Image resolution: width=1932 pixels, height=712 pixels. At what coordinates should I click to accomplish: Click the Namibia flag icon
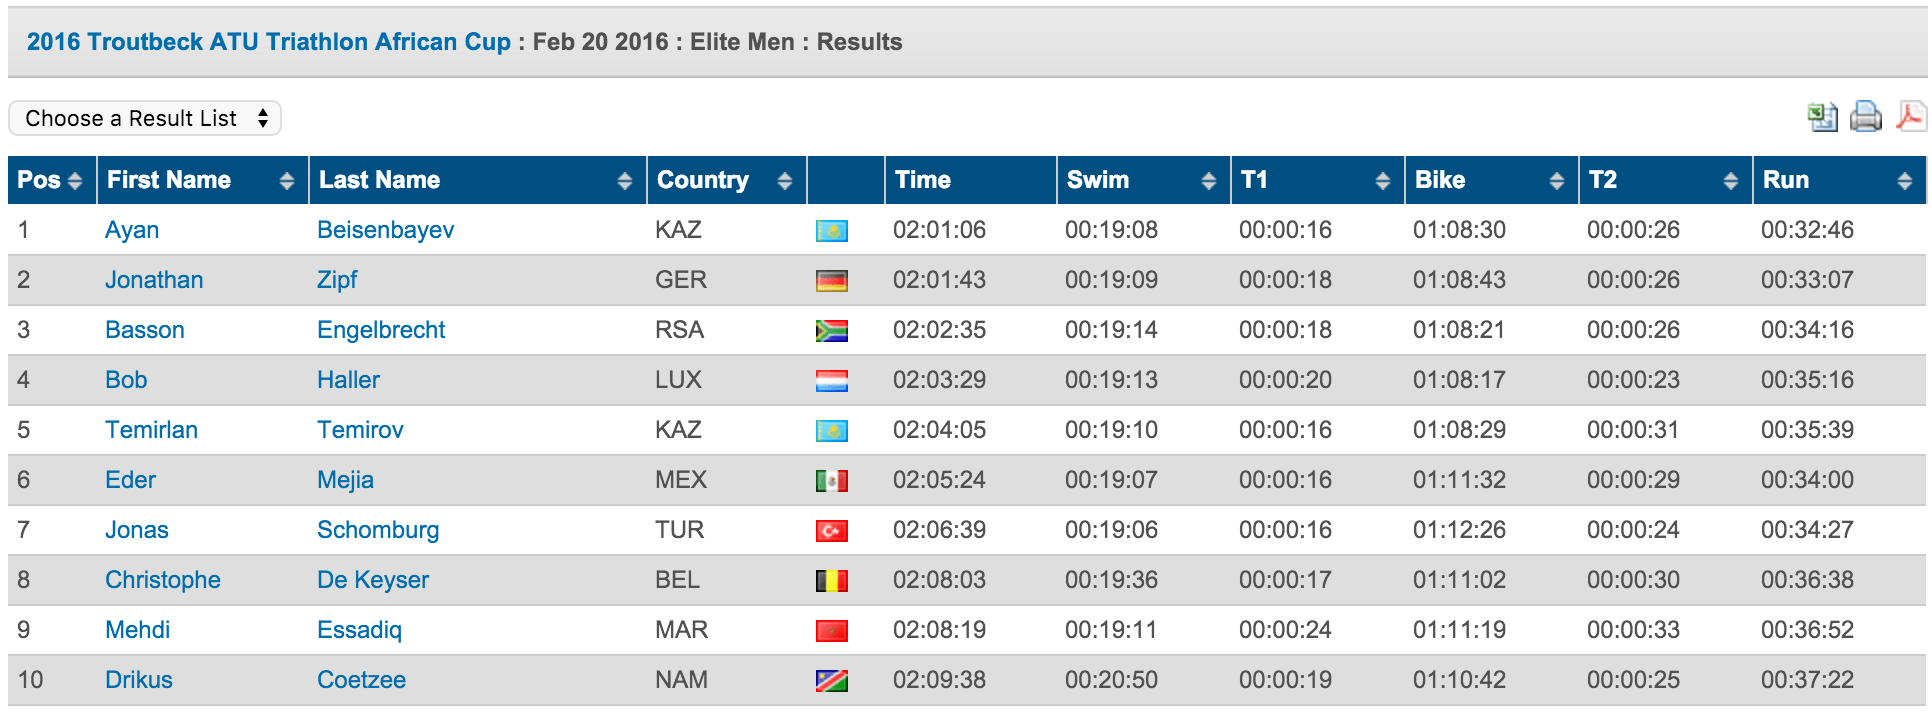click(831, 681)
